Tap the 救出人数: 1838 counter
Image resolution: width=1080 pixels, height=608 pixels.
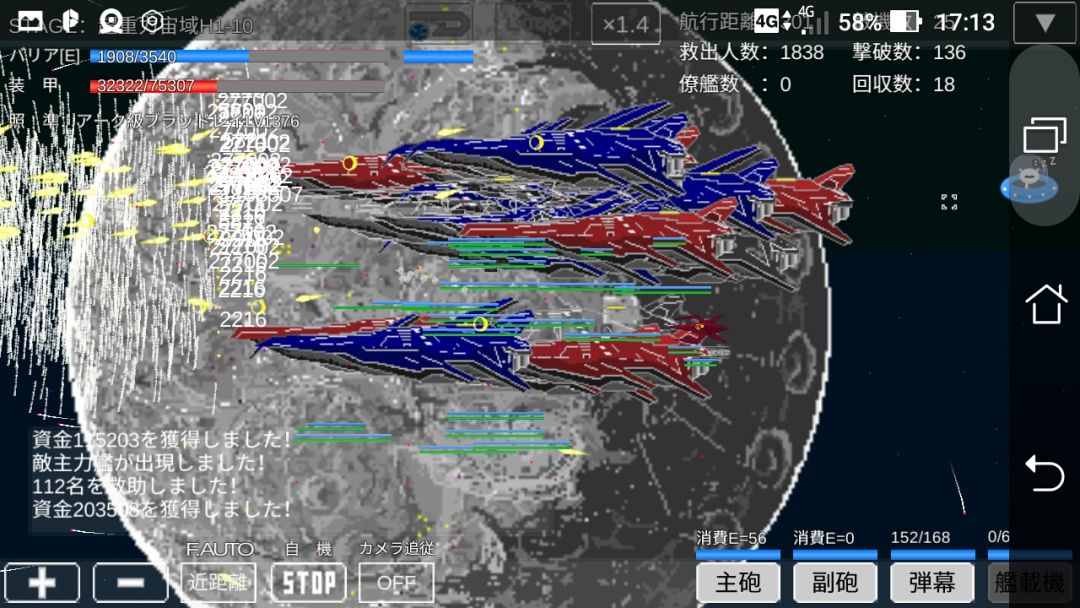751,52
